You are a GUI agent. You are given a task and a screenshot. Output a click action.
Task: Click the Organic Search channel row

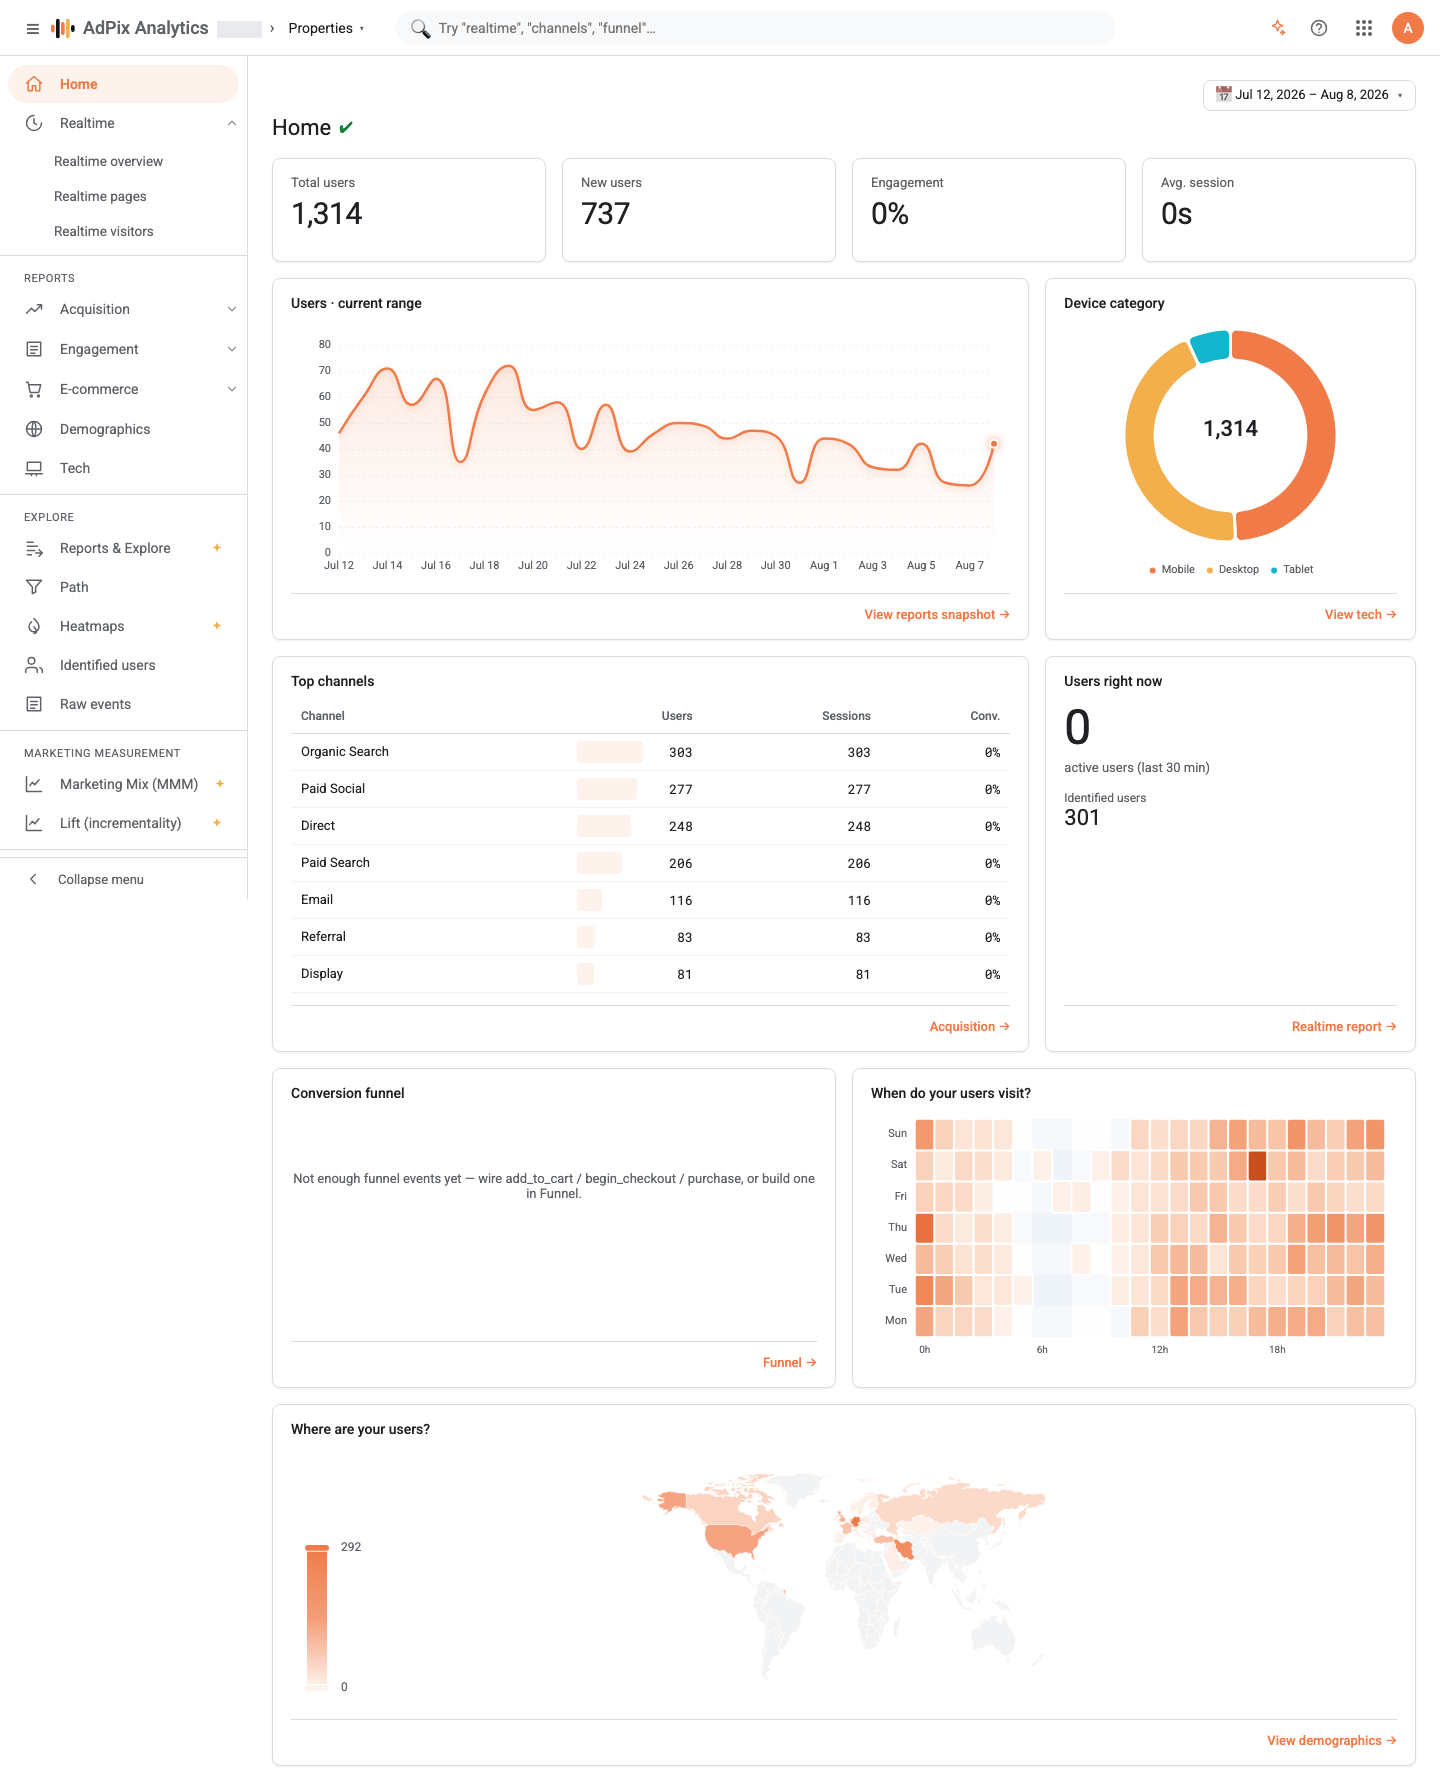point(650,752)
